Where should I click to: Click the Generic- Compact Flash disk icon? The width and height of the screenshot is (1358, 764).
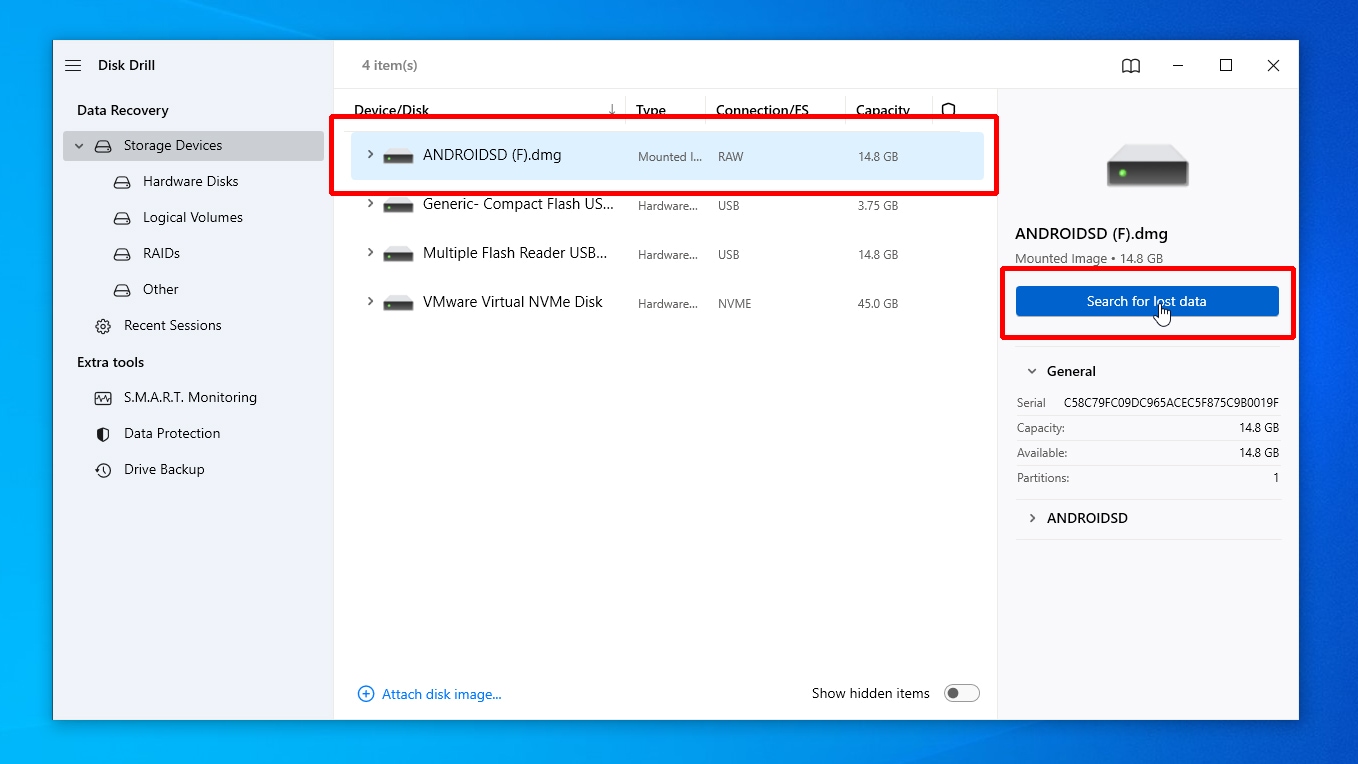pos(398,205)
